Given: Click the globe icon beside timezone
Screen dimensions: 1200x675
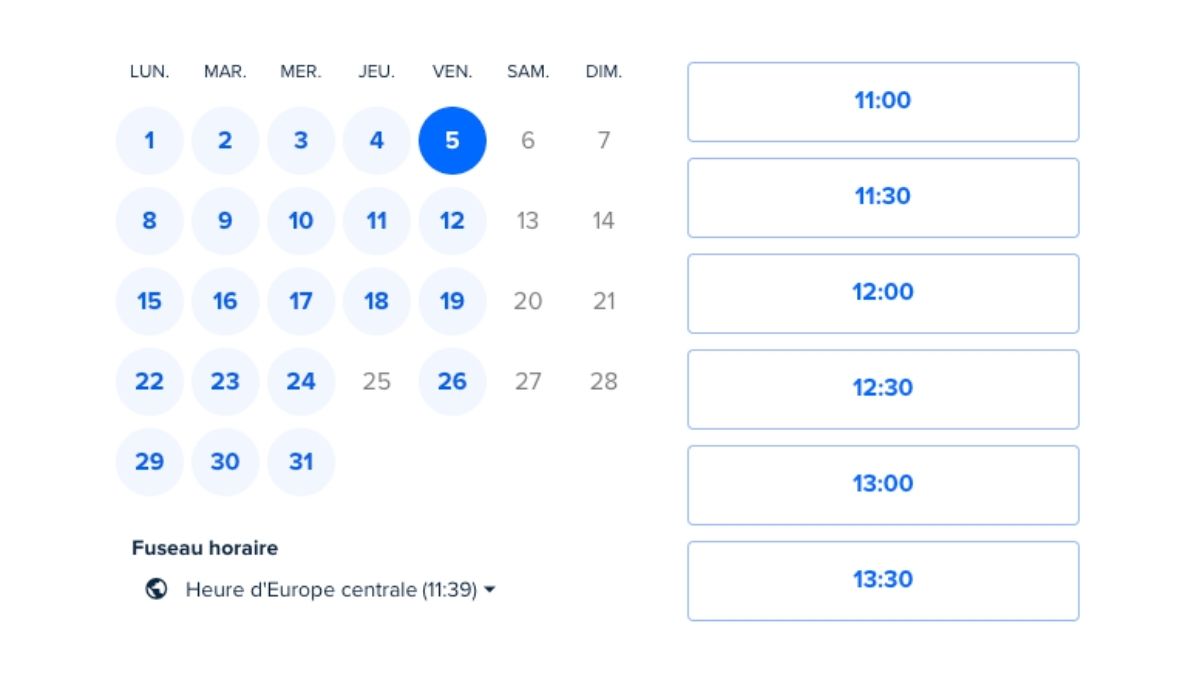Looking at the screenshot, I should pos(156,590).
